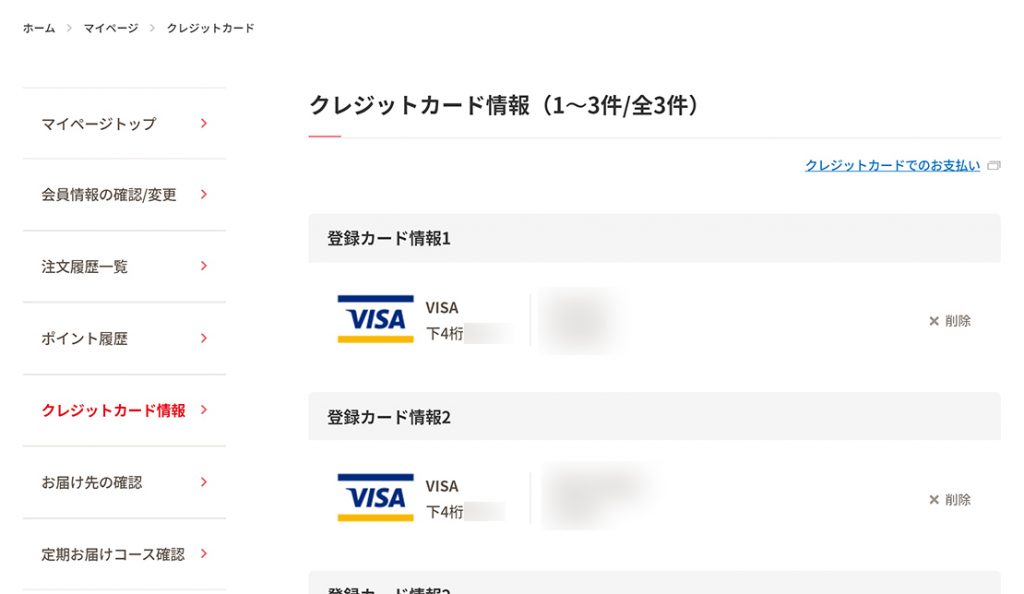Click the arrow next to 定期お届けコース確認

coord(204,554)
